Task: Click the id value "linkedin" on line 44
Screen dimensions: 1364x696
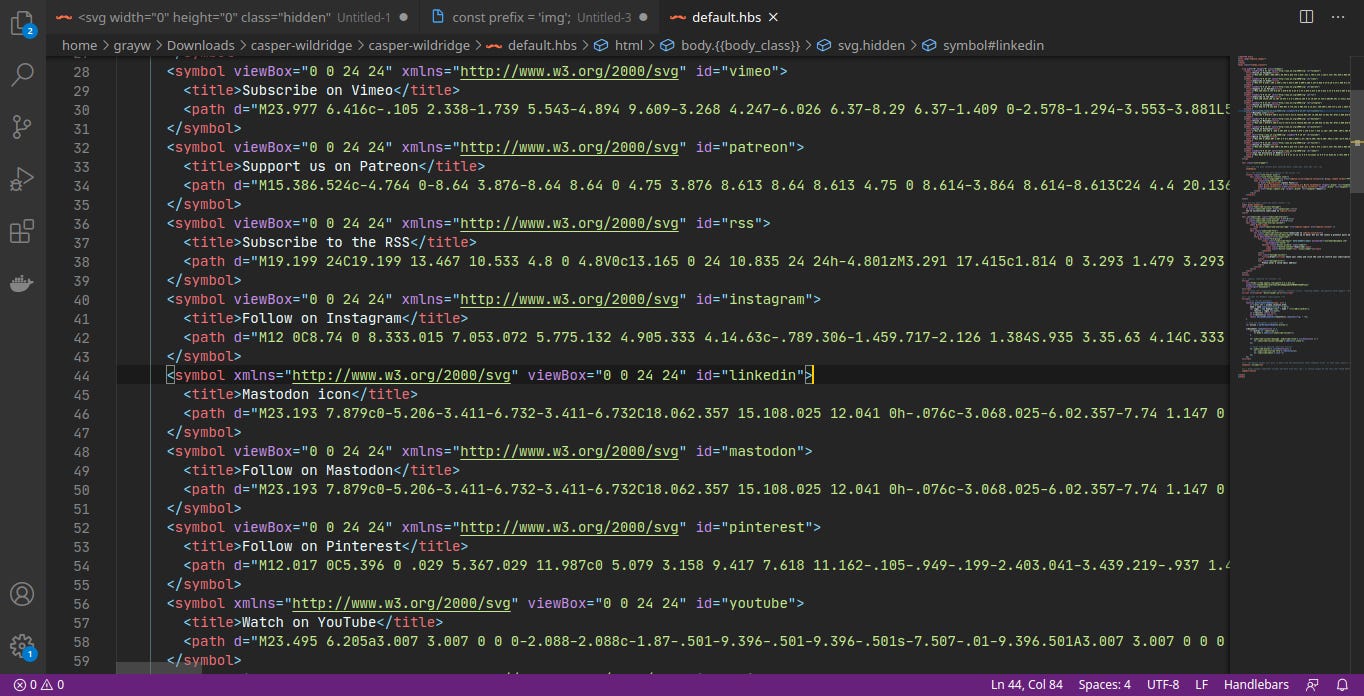Action: coord(763,375)
